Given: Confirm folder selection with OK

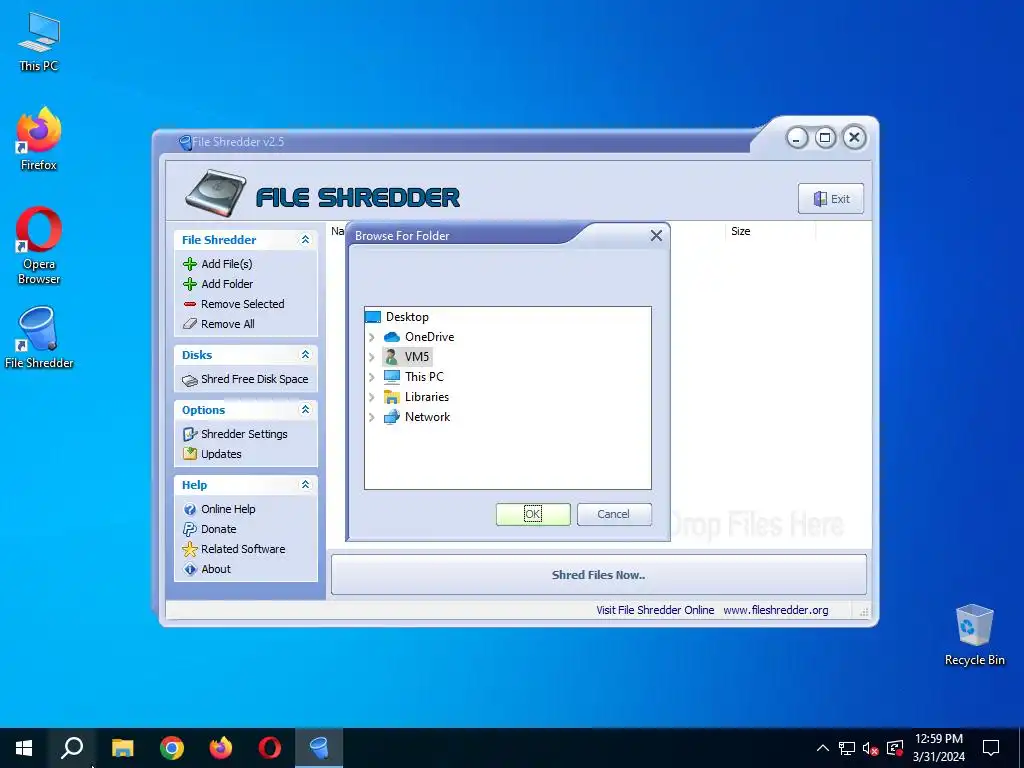Looking at the screenshot, I should click(x=533, y=514).
